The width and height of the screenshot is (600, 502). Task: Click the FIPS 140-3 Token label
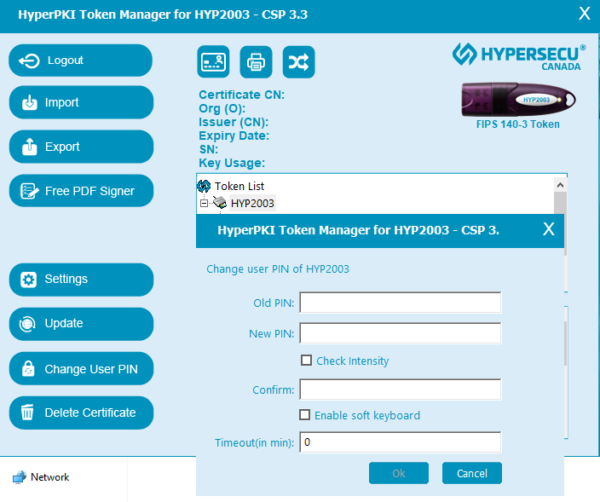pos(518,124)
